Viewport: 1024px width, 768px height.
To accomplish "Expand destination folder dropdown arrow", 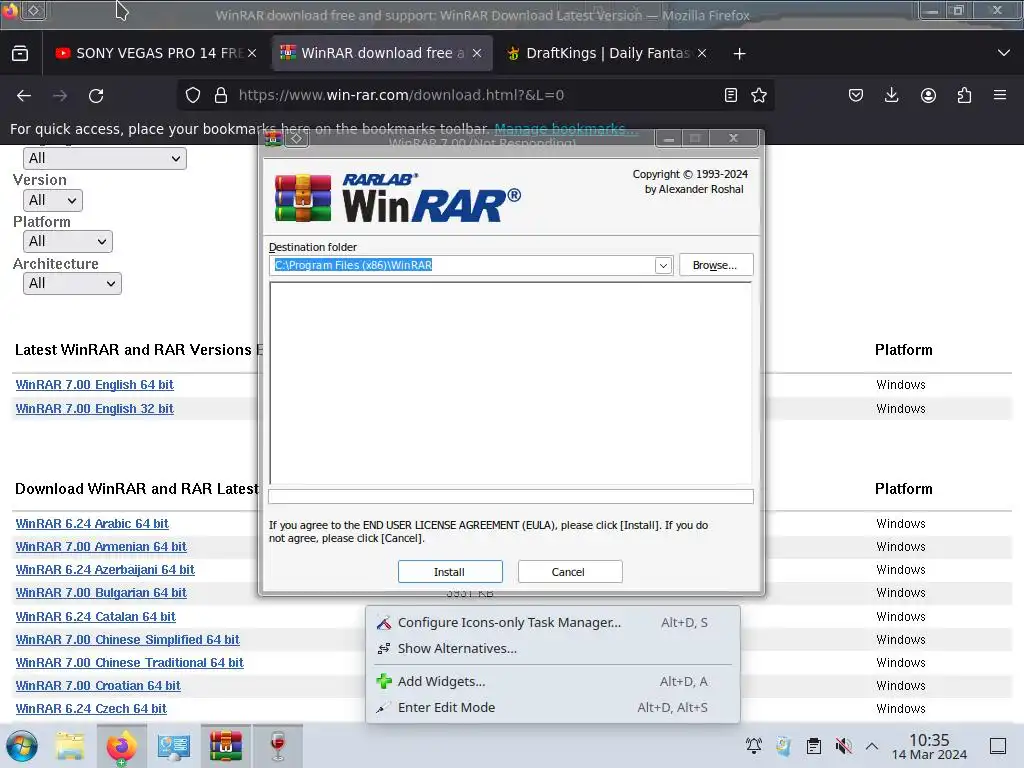I will pos(663,265).
